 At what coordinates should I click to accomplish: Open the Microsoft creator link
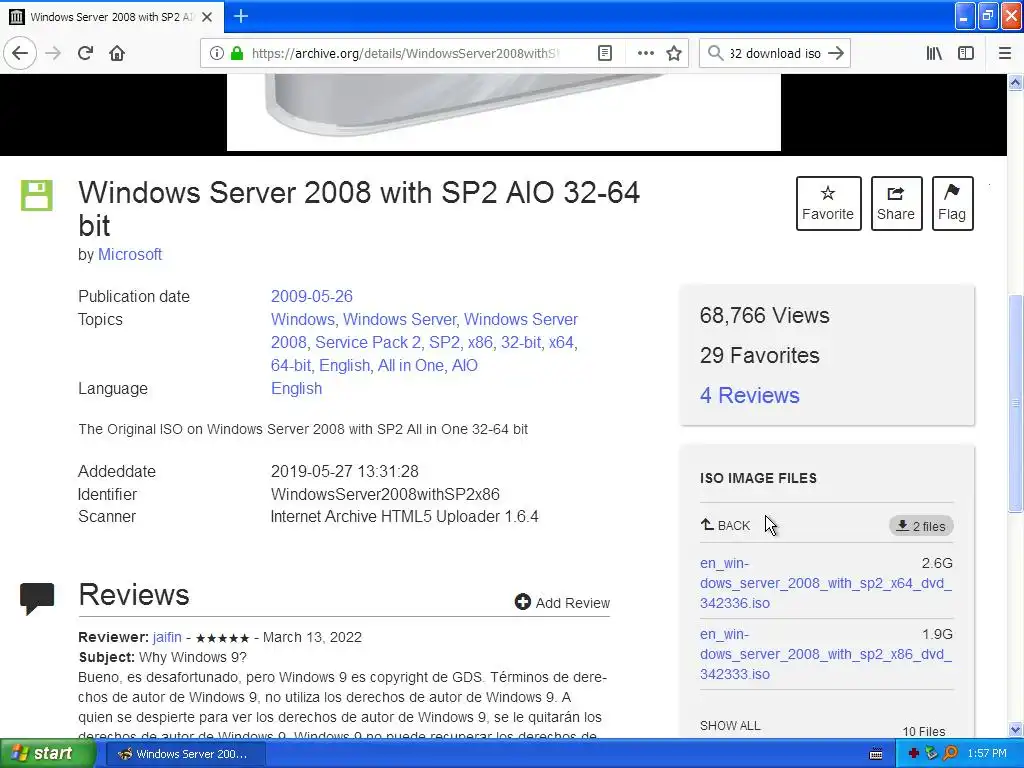tap(130, 254)
